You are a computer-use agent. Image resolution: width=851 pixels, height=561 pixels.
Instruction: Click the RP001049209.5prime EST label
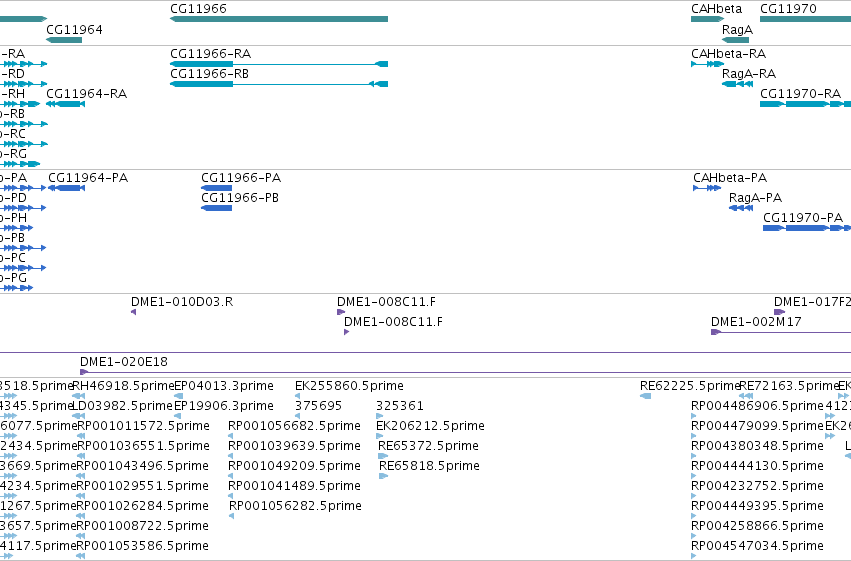point(294,466)
